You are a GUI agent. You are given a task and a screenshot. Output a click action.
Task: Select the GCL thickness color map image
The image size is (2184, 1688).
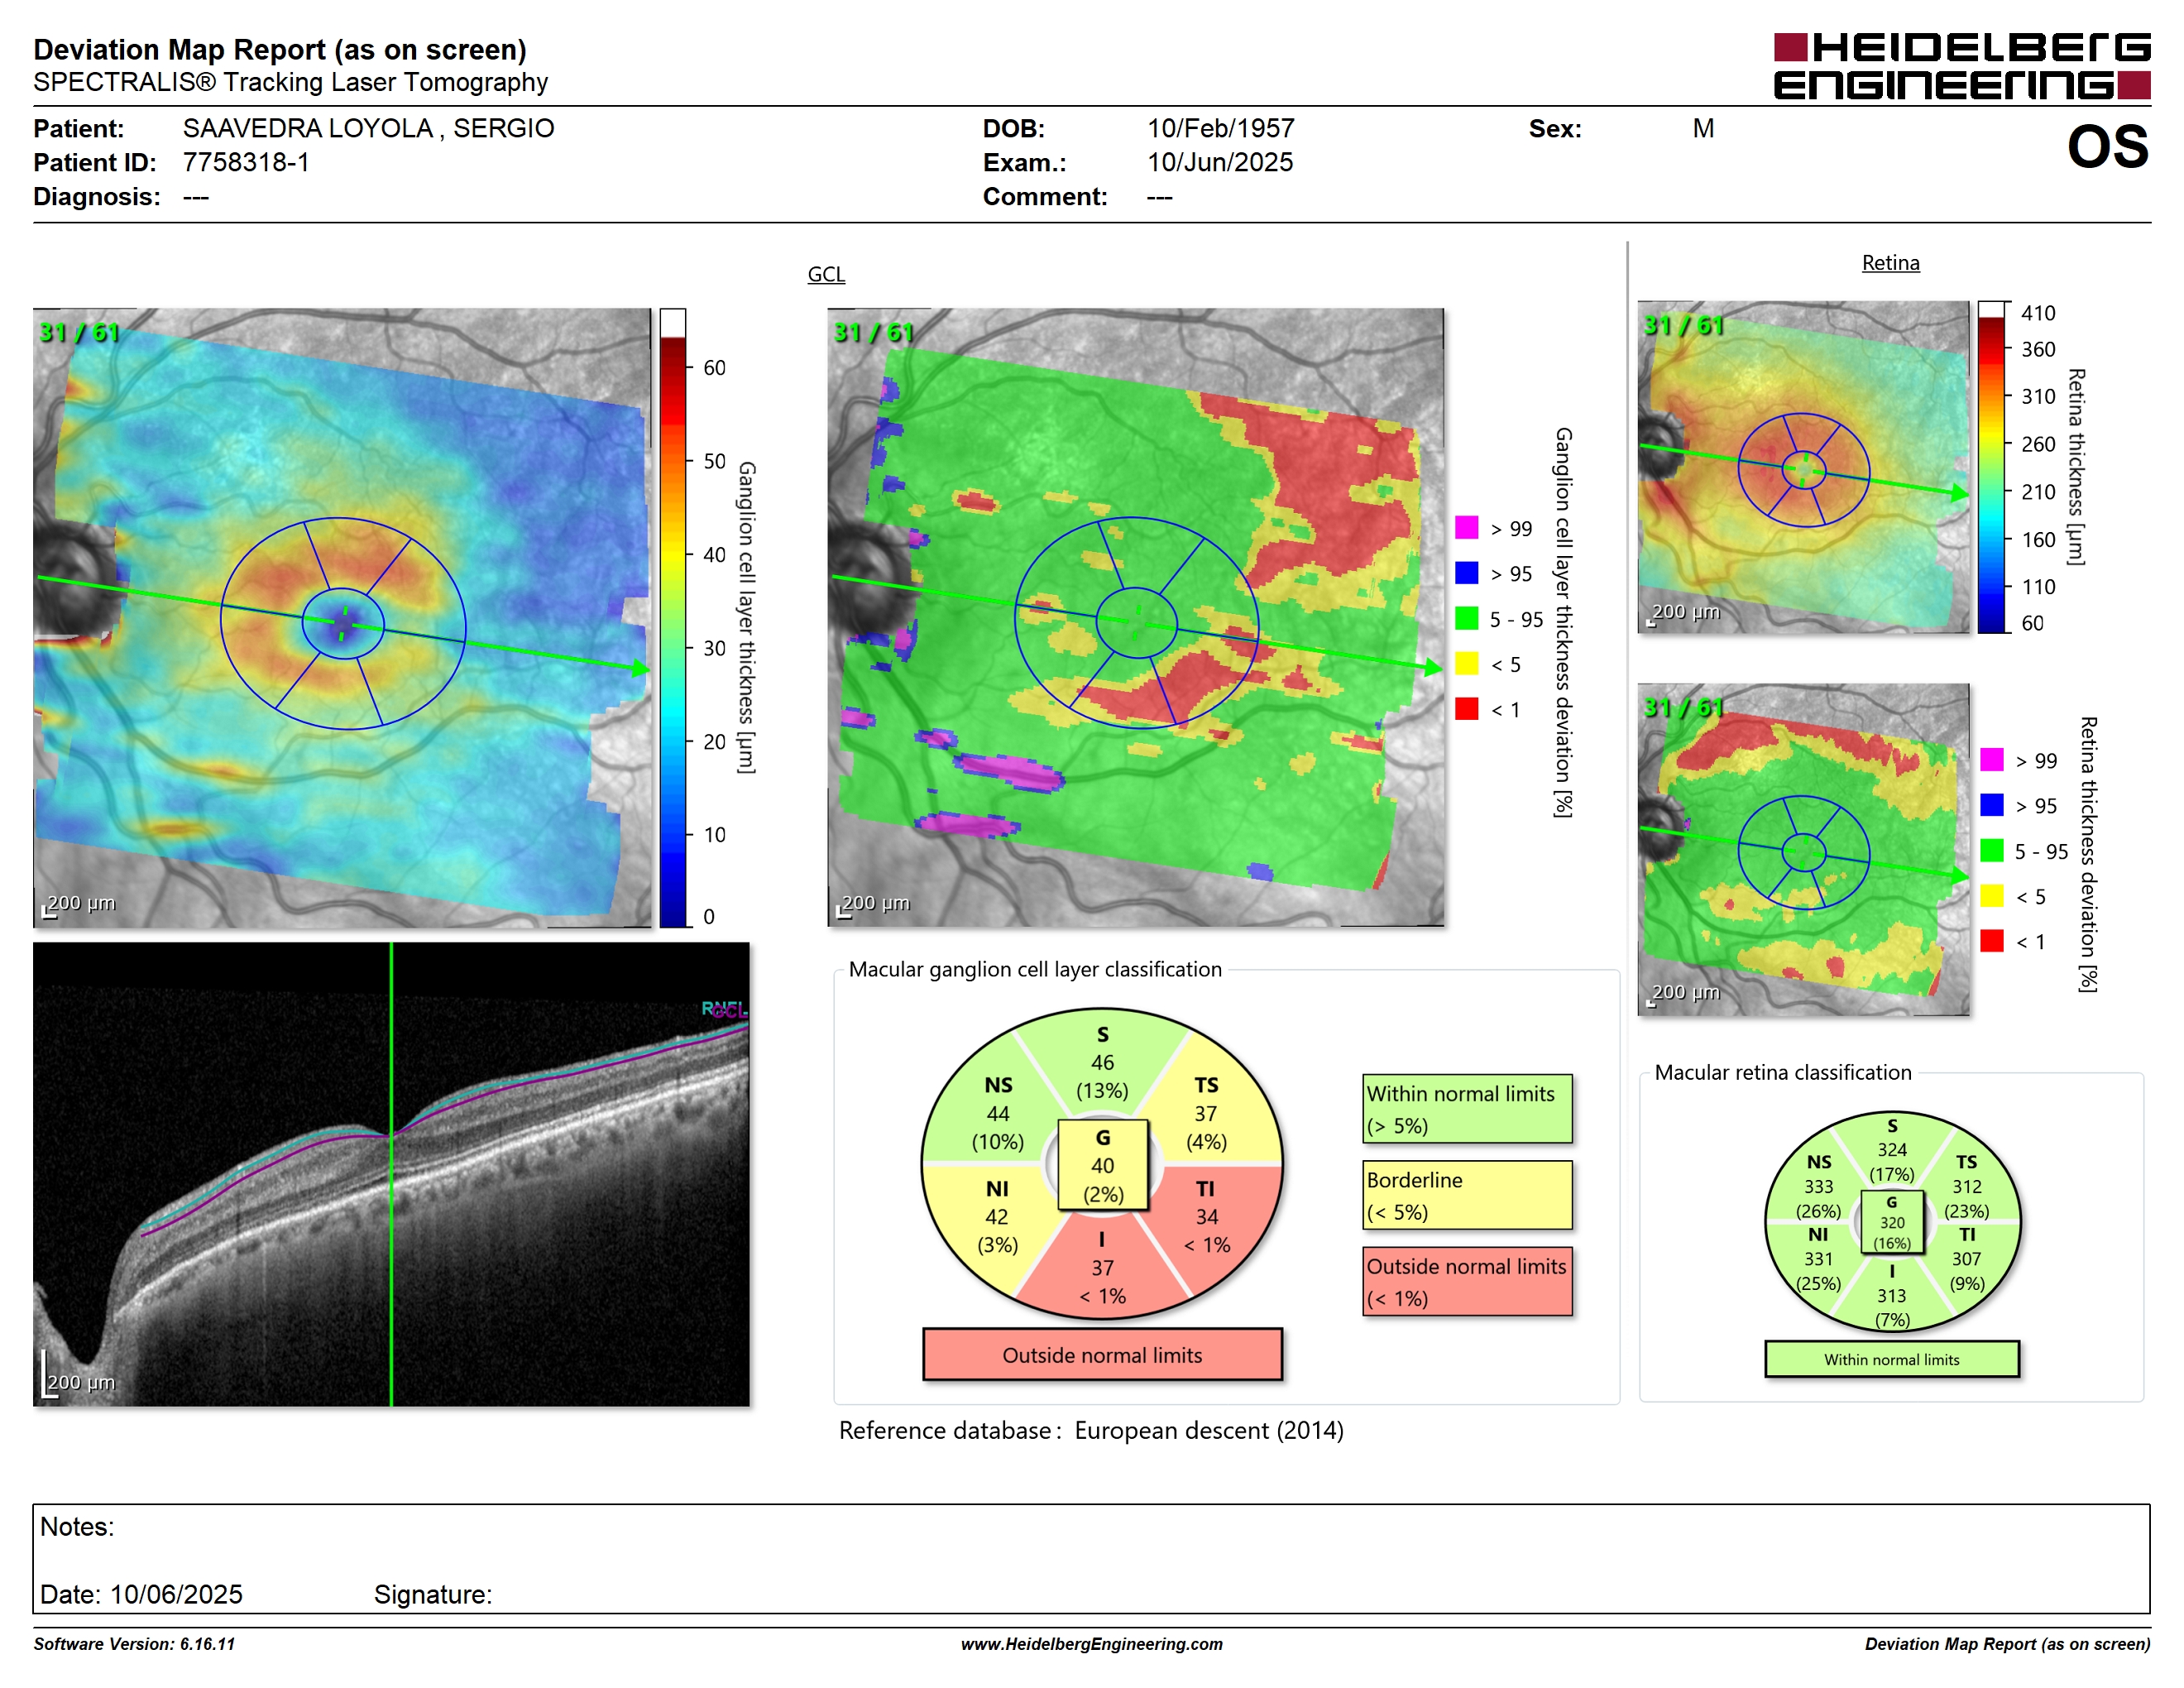pos(342,617)
